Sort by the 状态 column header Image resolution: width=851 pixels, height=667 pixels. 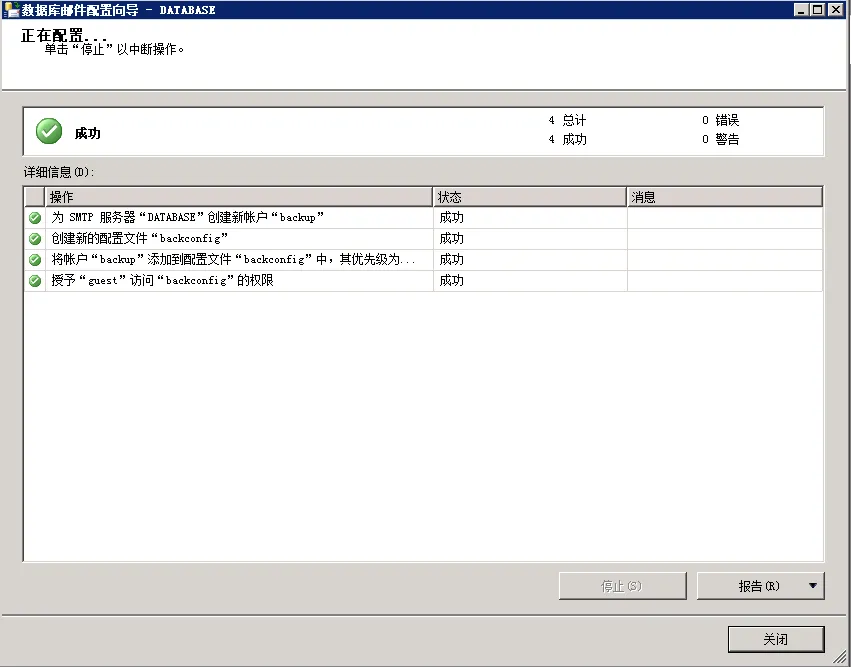530,197
